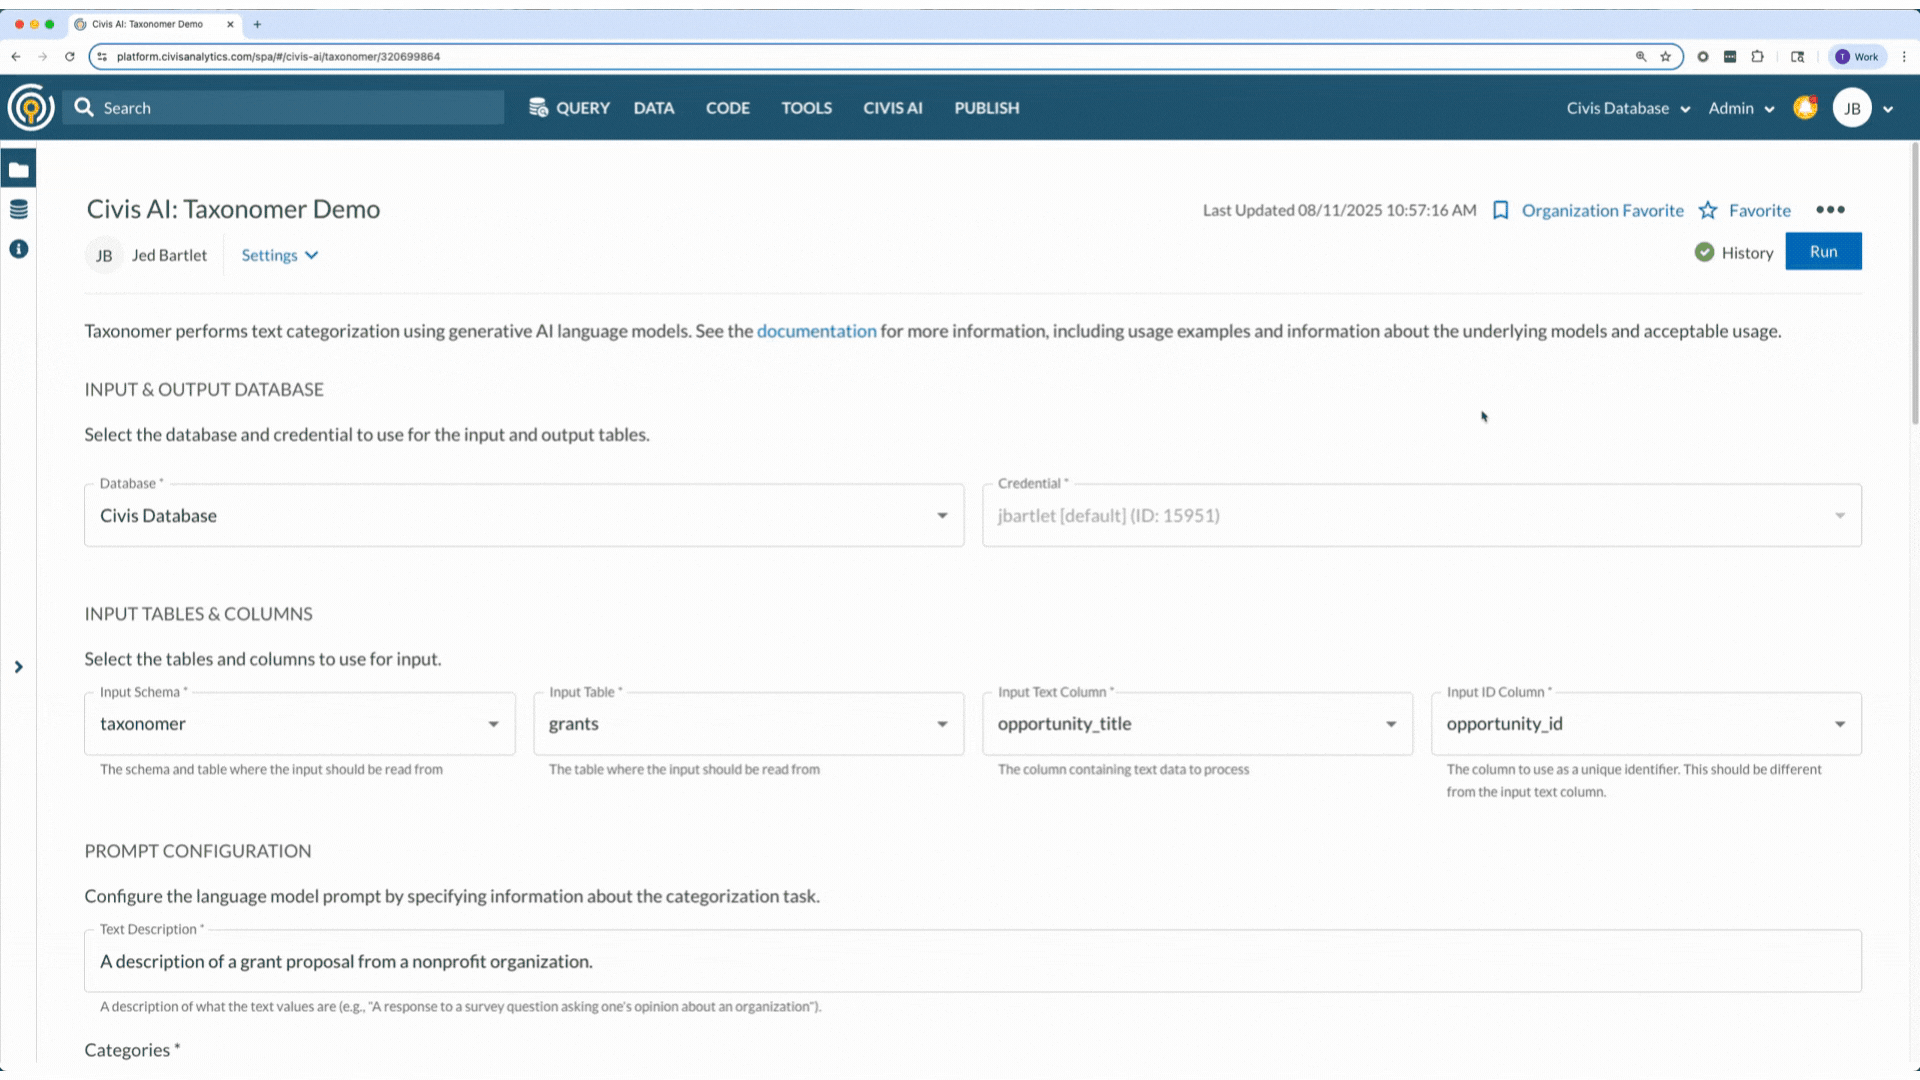Click the Work profile button
This screenshot has width=1920, height=1080.
[1857, 57]
